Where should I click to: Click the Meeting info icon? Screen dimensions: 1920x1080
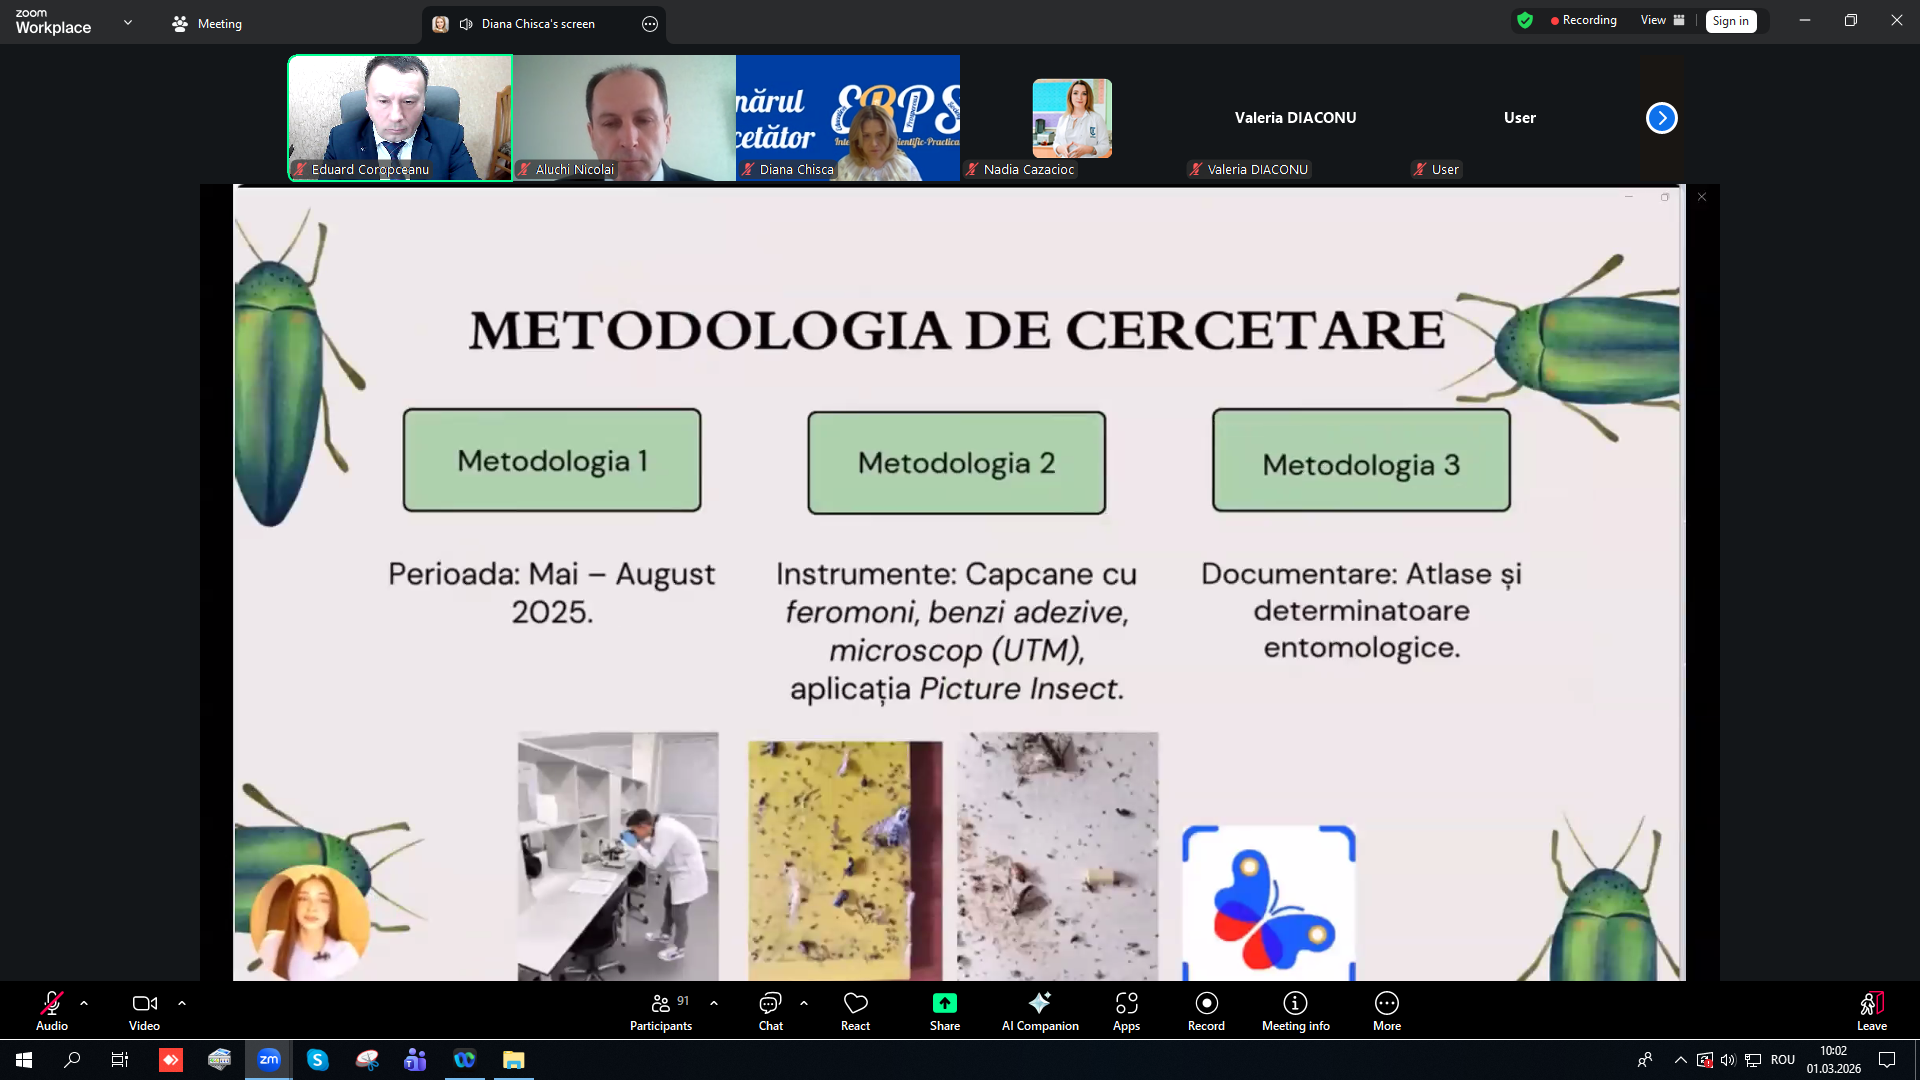click(1295, 1004)
